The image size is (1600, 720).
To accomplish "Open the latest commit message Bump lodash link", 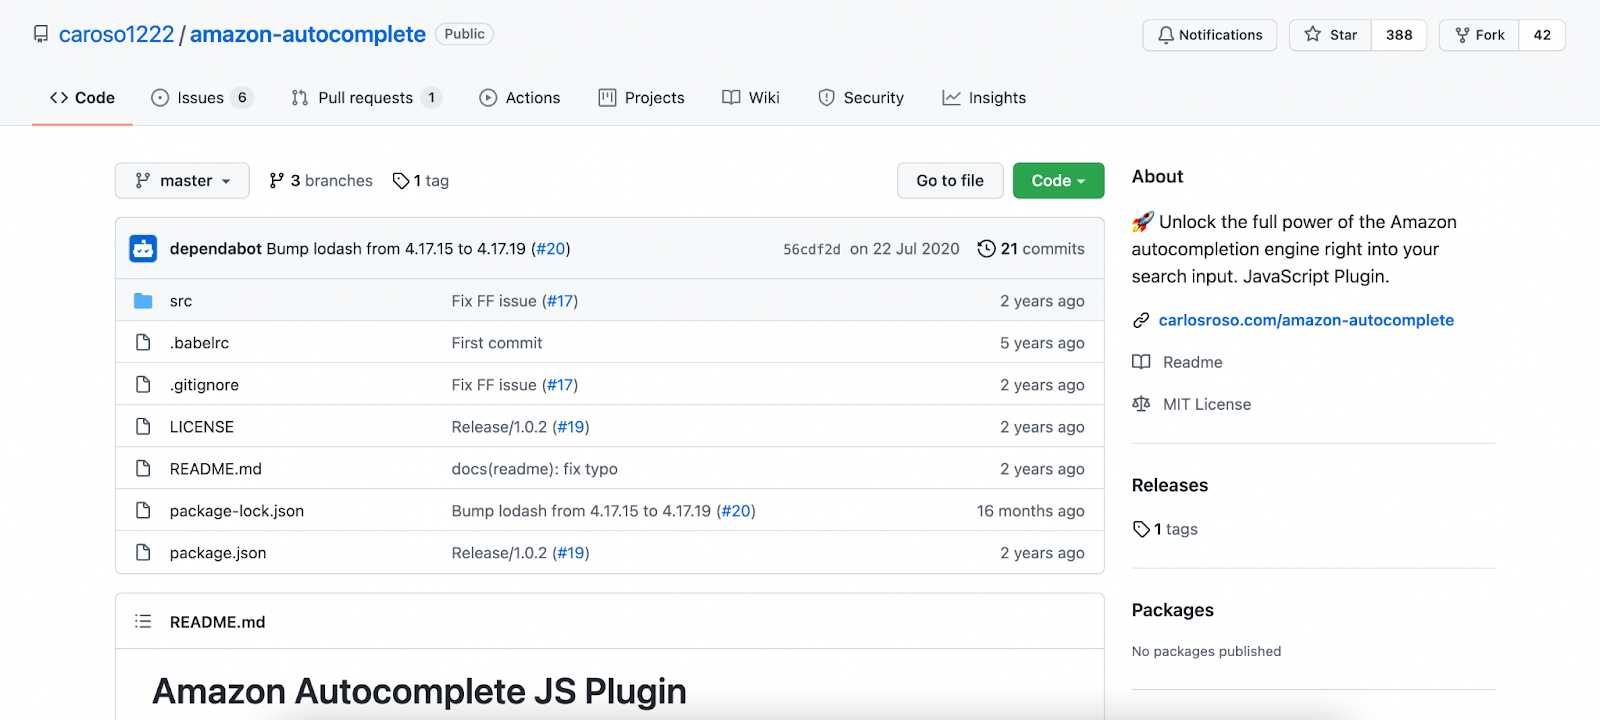I will (x=396, y=249).
